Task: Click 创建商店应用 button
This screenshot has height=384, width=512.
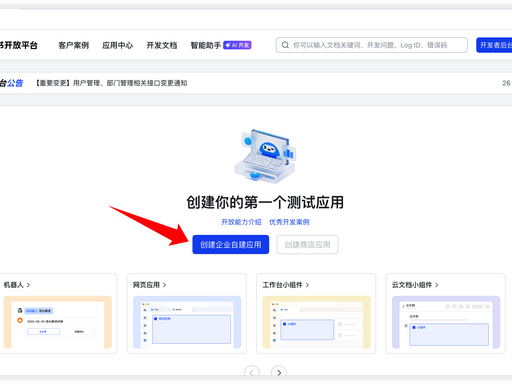Action: [307, 245]
